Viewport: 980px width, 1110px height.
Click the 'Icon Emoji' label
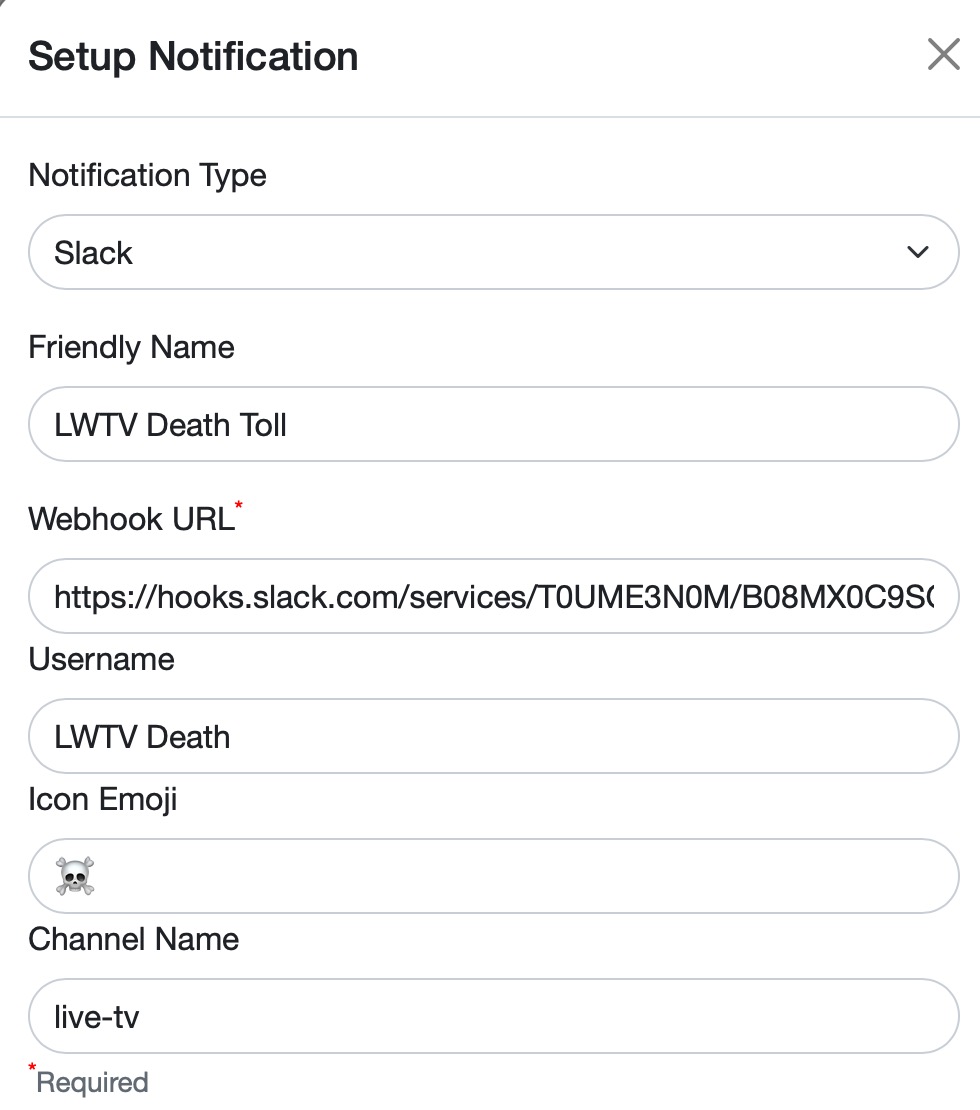[x=103, y=800]
